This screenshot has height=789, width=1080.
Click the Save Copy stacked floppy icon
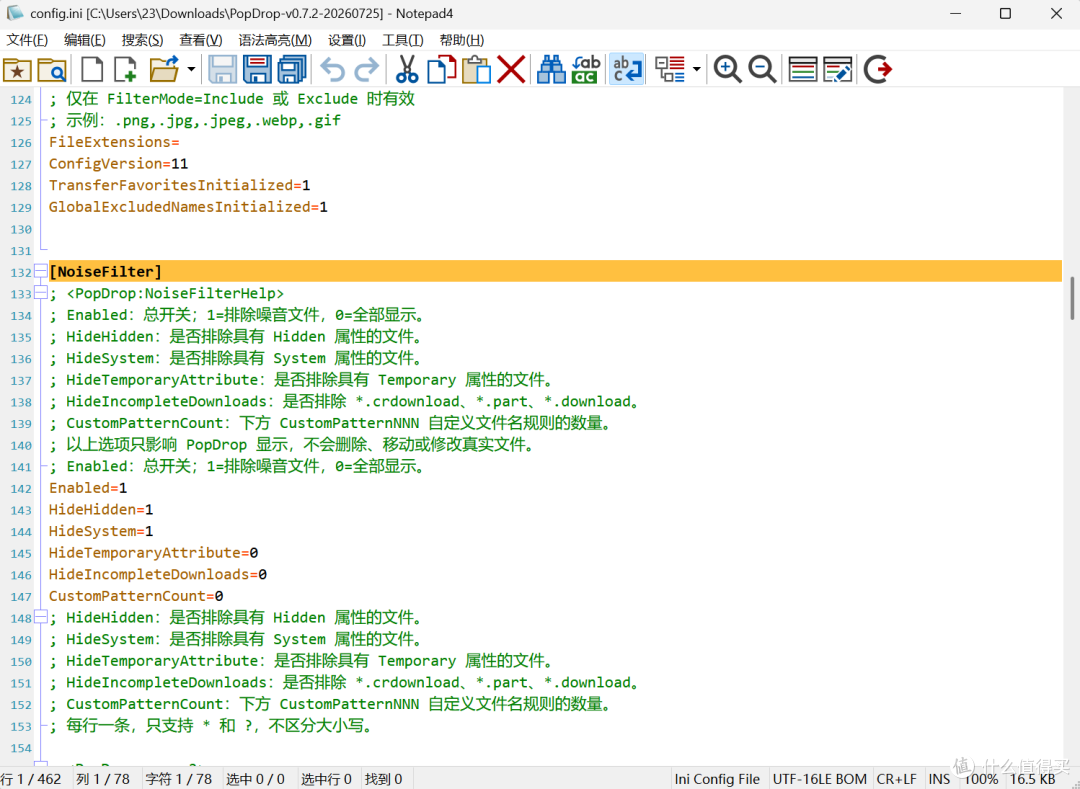(x=292, y=70)
